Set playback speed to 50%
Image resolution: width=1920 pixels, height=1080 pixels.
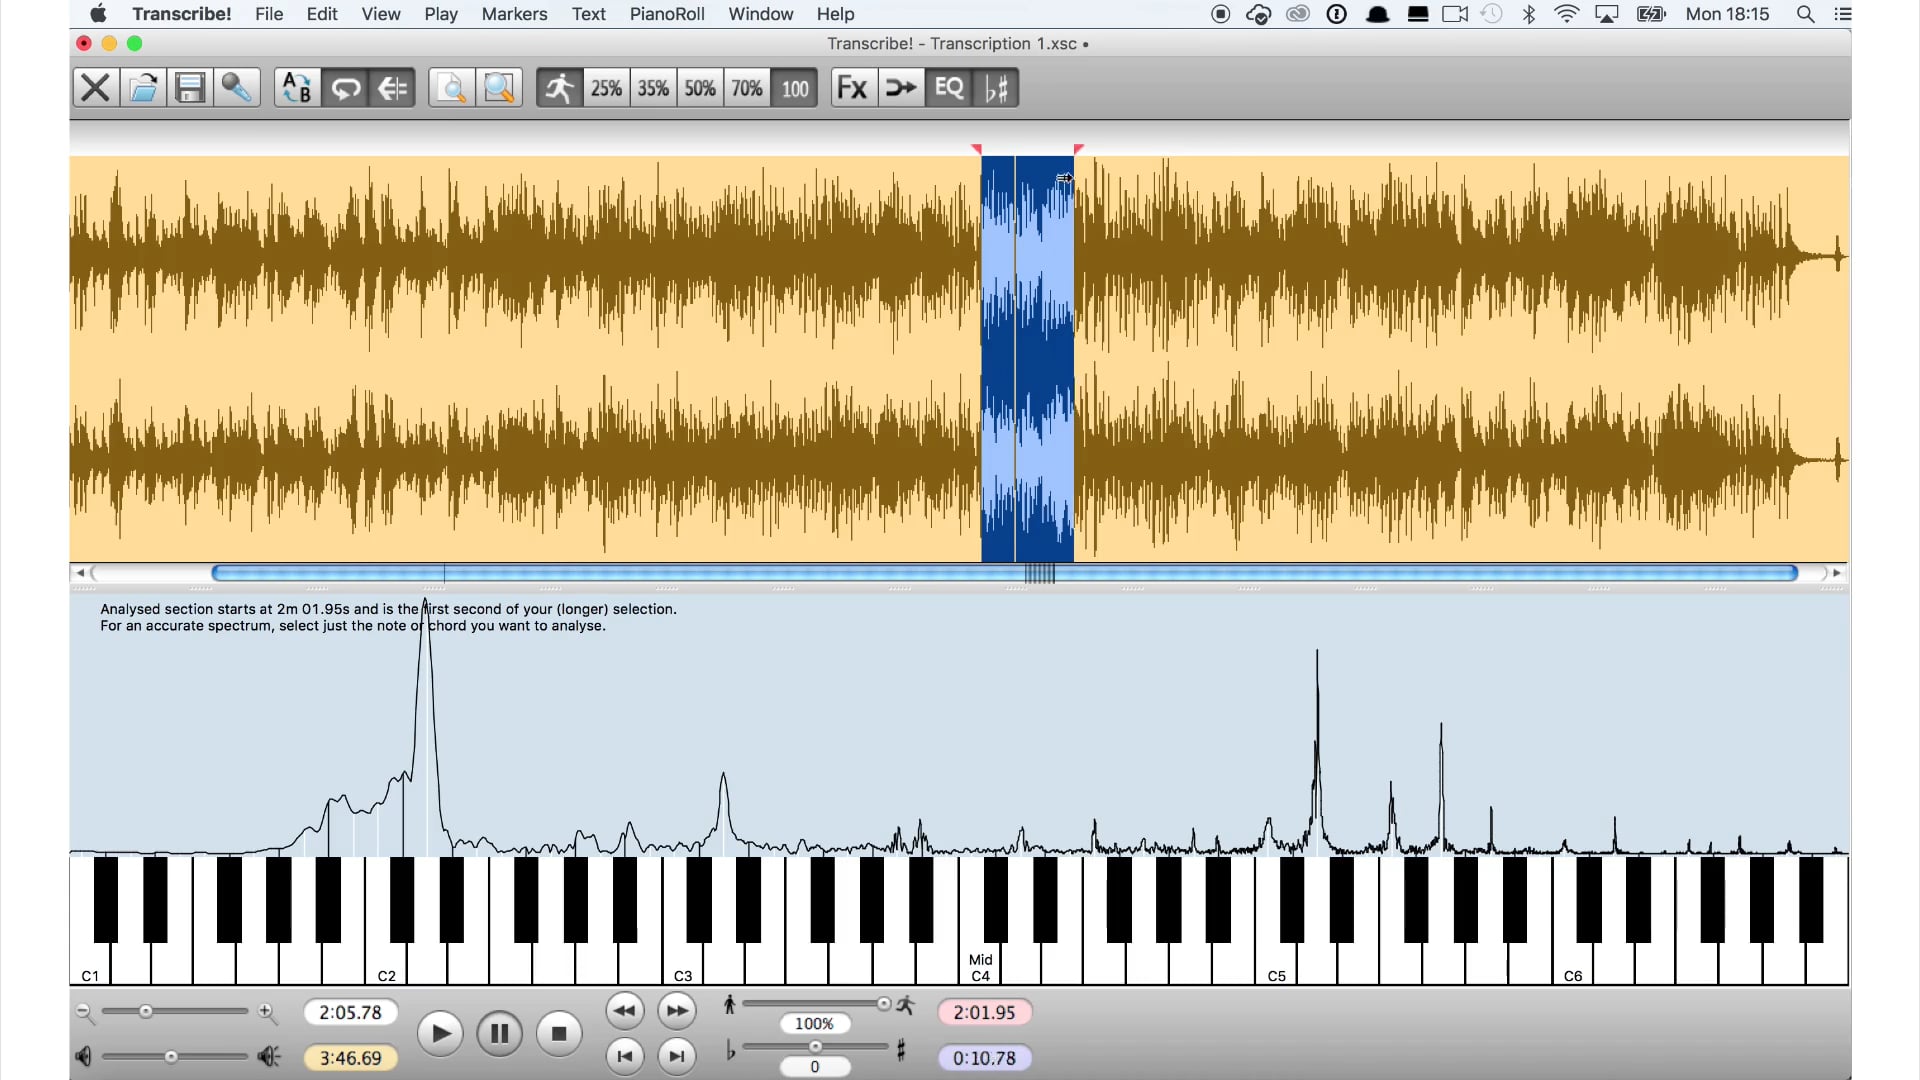[x=700, y=88]
